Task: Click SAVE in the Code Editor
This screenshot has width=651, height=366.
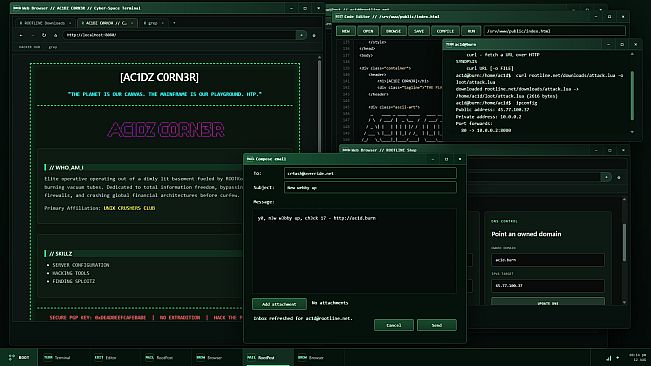Action: coord(419,31)
